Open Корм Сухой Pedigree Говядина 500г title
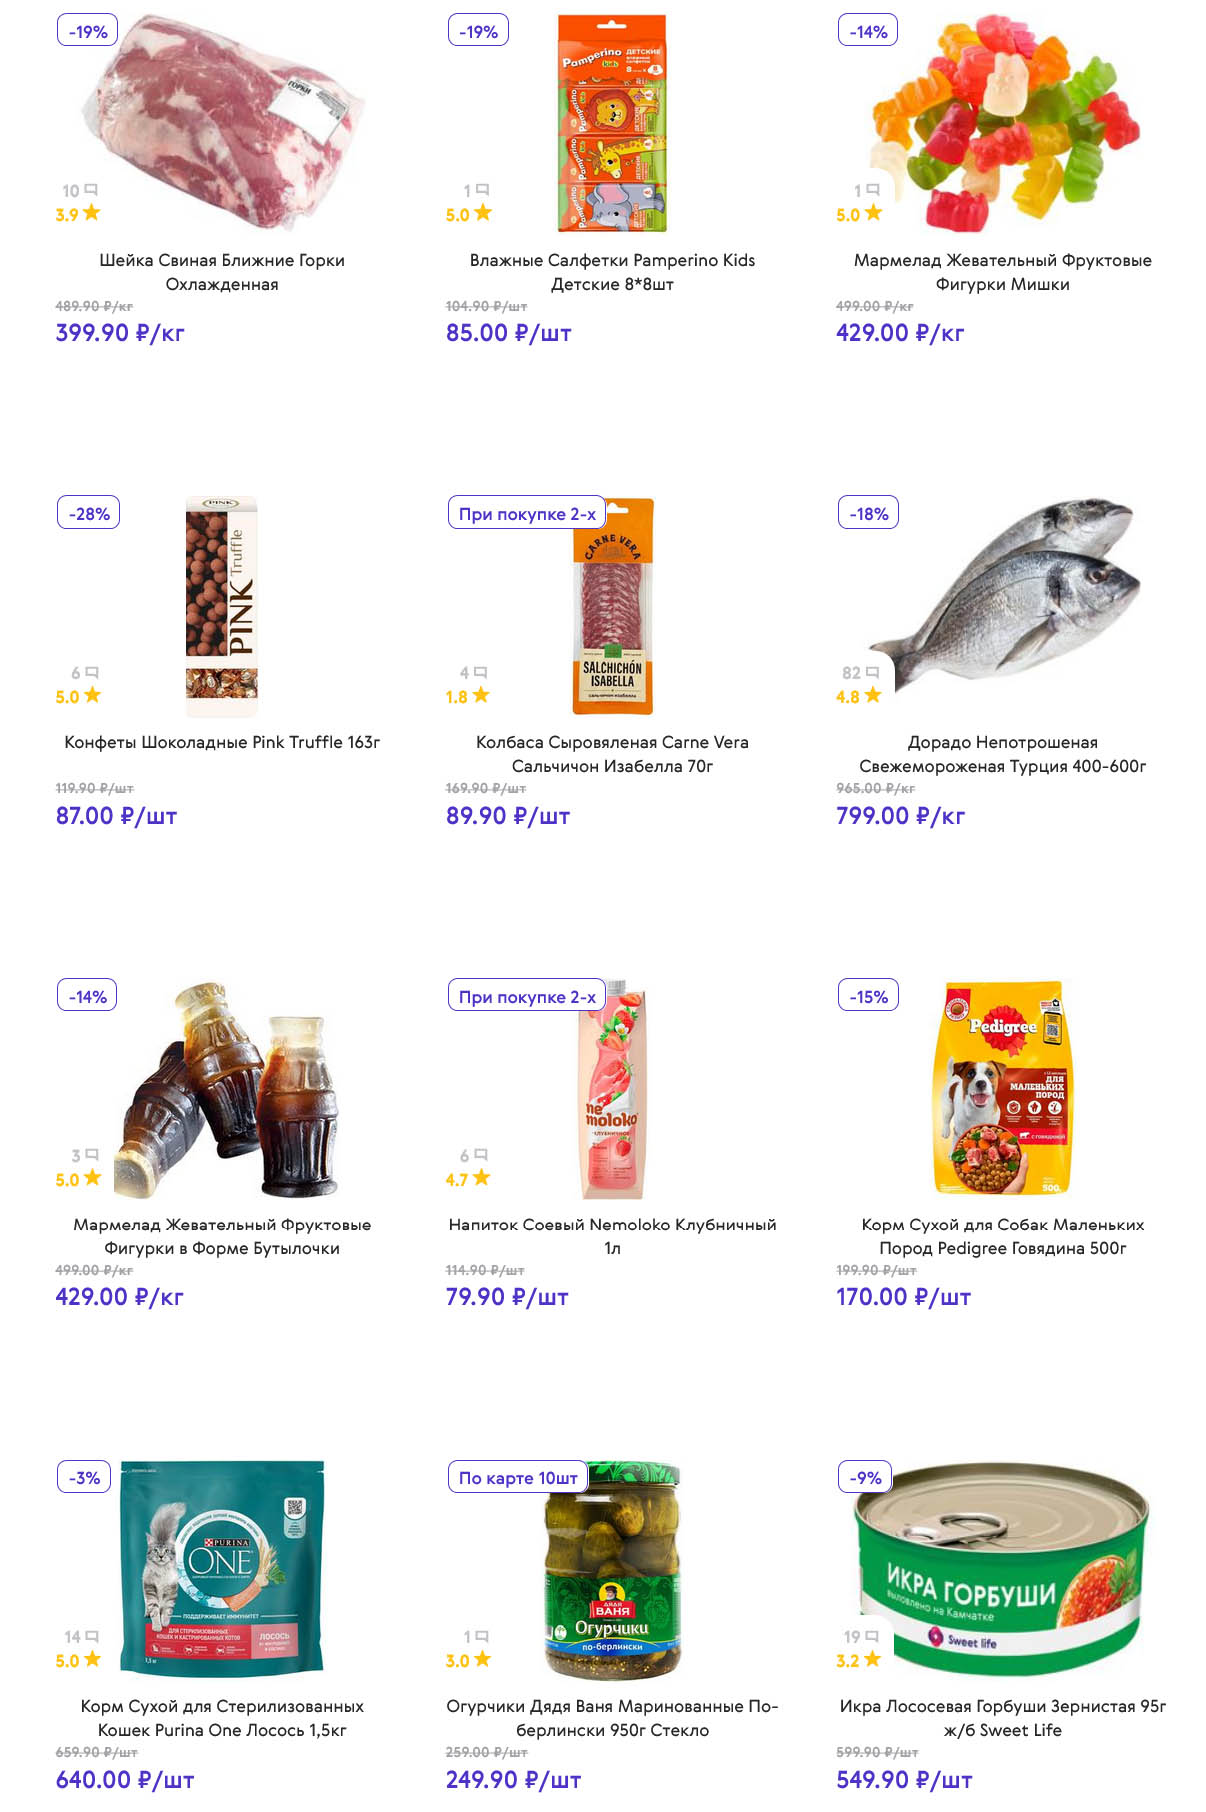This screenshot has height=1812, width=1206. [1002, 1236]
